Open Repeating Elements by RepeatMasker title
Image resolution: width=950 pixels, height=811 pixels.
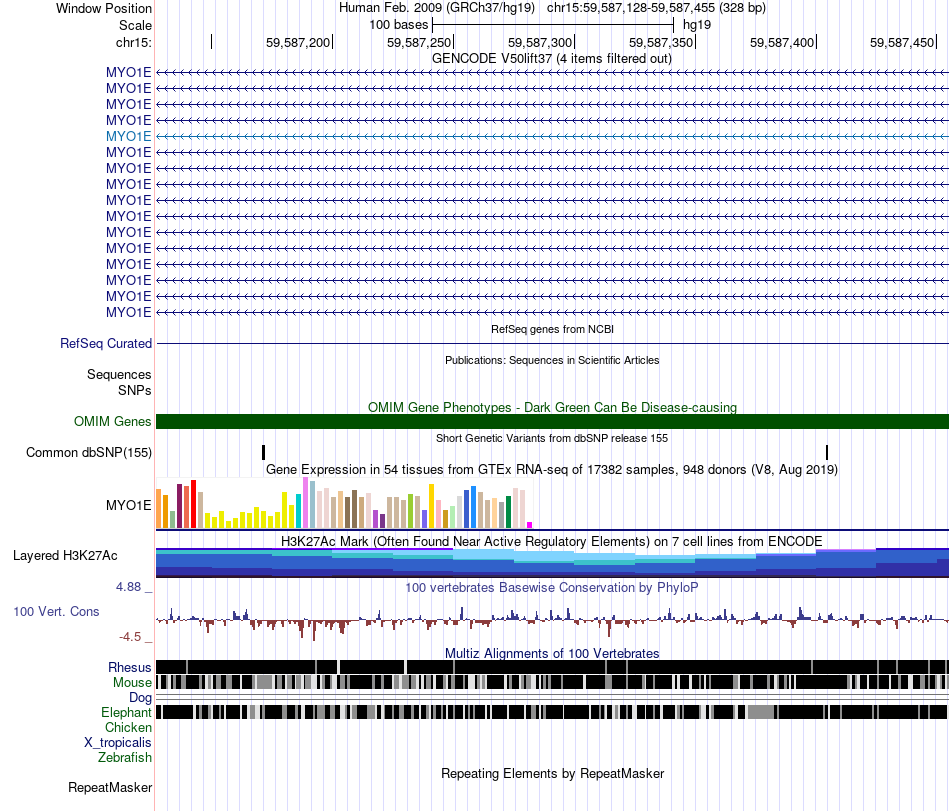click(x=552, y=773)
